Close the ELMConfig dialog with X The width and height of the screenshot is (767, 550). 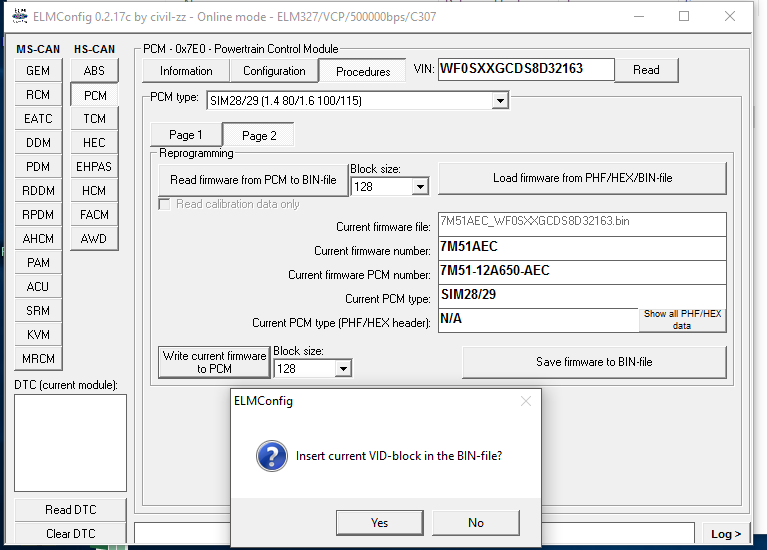[526, 401]
